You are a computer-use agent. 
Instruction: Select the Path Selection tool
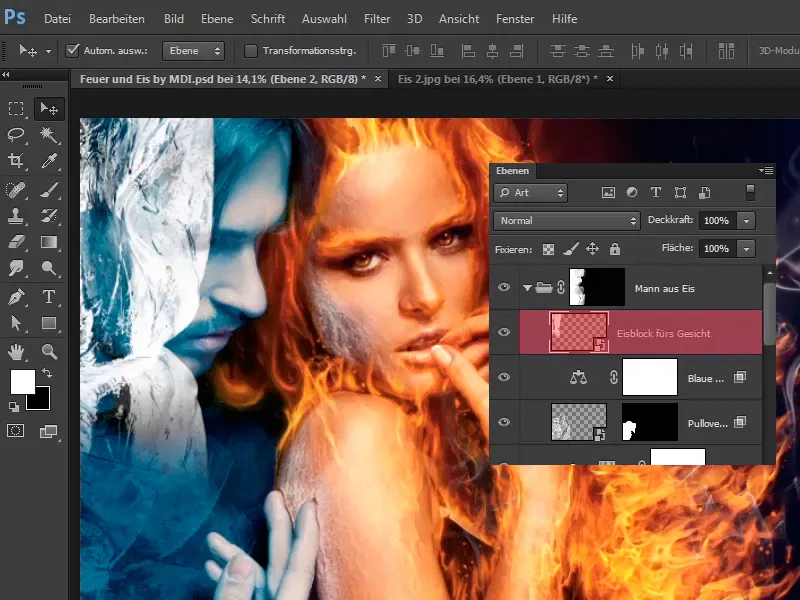pos(16,323)
